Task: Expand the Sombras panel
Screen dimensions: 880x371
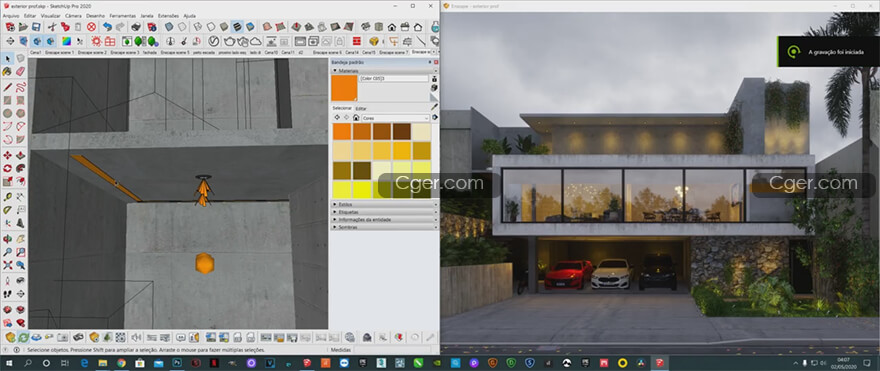Action: point(384,227)
